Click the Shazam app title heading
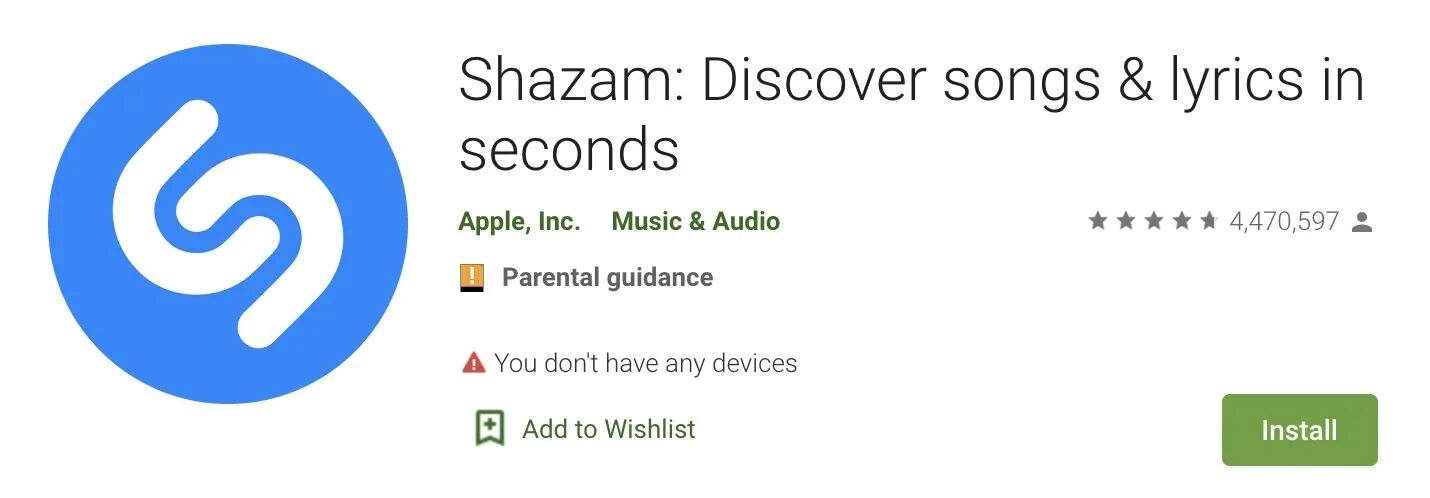 [911, 116]
